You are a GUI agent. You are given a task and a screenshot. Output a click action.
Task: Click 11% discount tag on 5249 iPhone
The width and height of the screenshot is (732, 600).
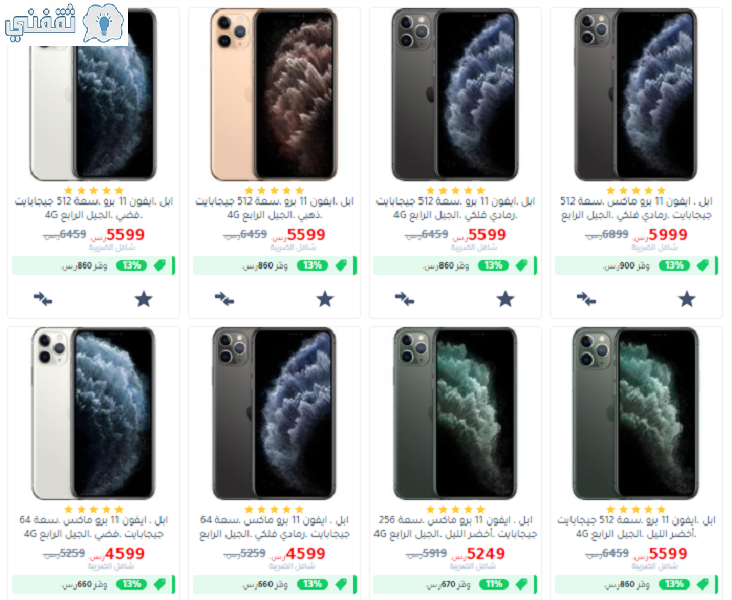493,584
